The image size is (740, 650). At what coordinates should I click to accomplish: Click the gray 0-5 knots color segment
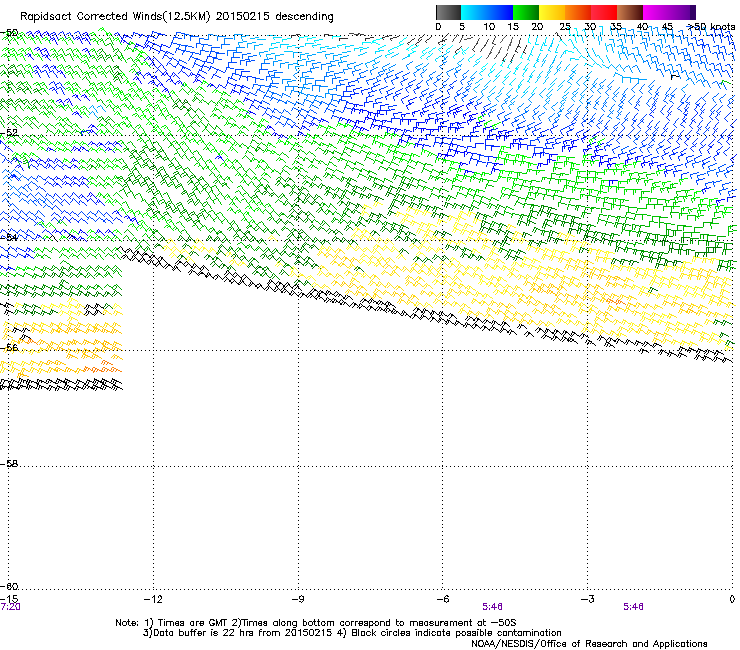click(x=448, y=12)
